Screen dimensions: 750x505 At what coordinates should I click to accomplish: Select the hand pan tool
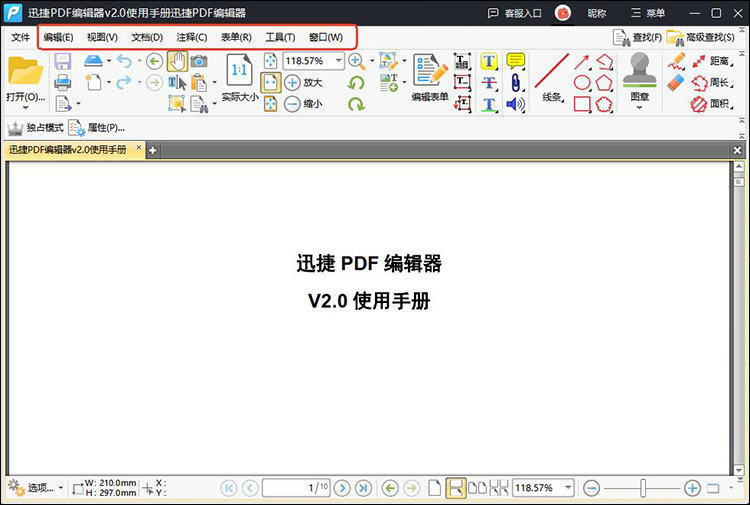point(177,61)
